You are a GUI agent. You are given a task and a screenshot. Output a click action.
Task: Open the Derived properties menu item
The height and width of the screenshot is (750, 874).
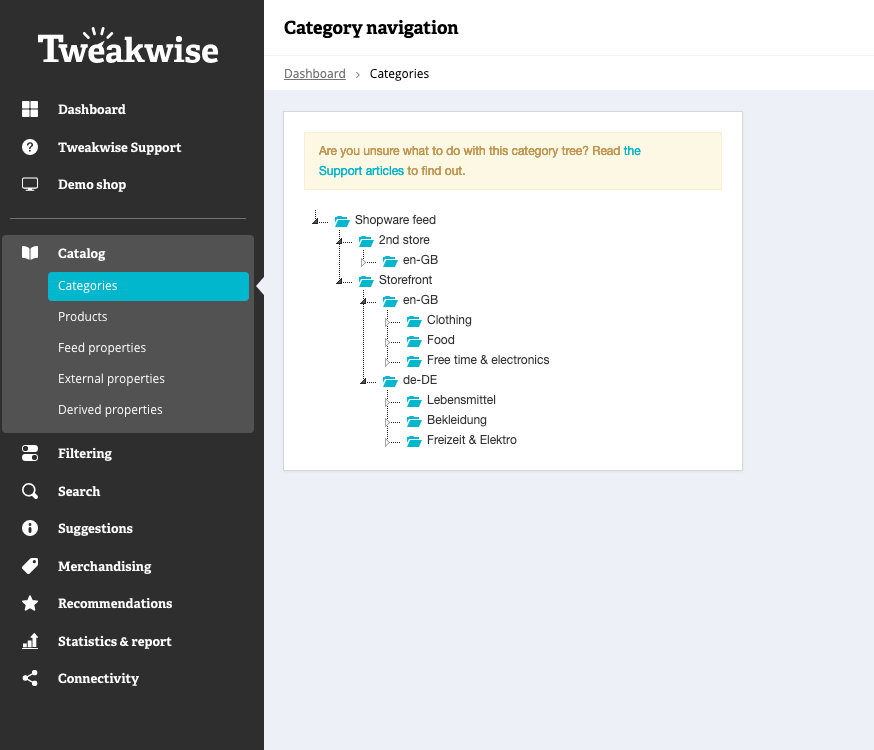click(110, 410)
